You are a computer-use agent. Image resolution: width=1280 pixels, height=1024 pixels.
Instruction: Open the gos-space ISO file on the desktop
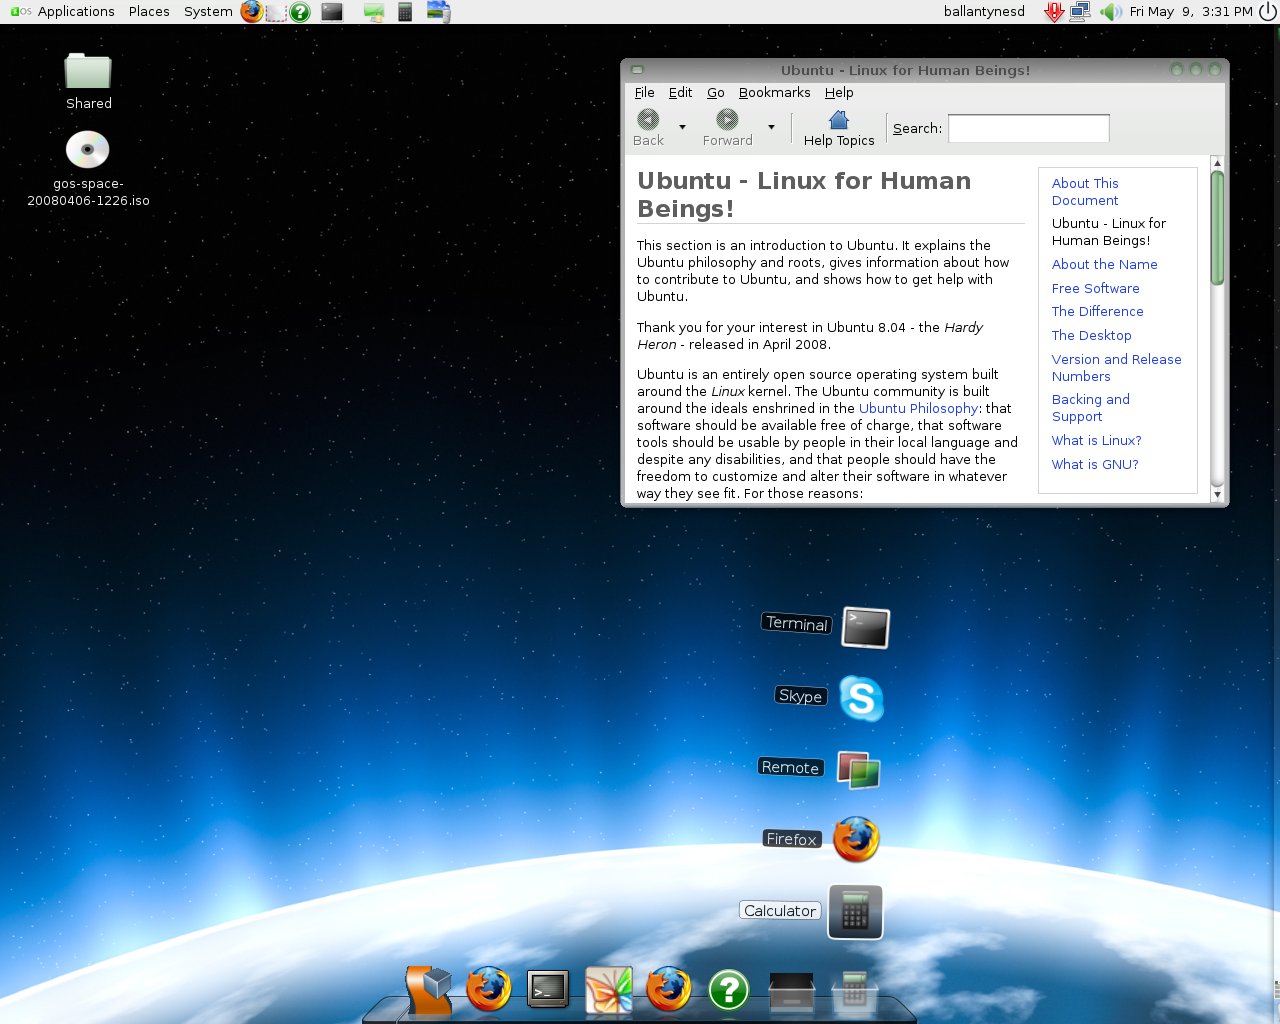(x=87, y=148)
